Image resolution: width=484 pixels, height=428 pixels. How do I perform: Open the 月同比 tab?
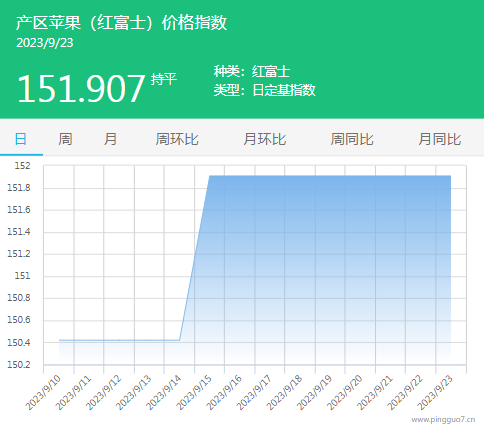tap(440, 139)
